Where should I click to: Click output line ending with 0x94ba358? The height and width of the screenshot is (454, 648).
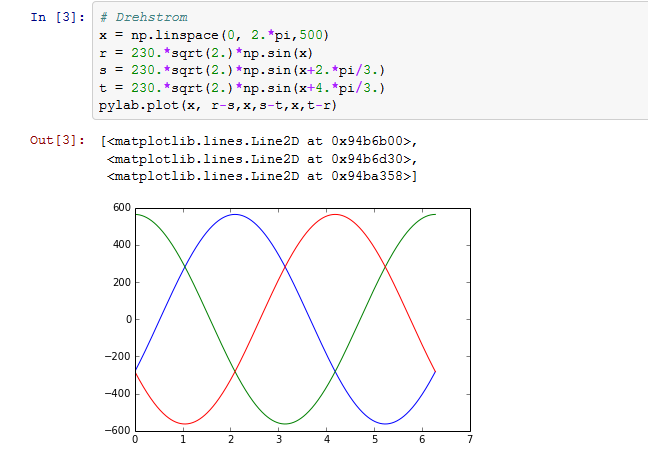pyautogui.click(x=262, y=176)
